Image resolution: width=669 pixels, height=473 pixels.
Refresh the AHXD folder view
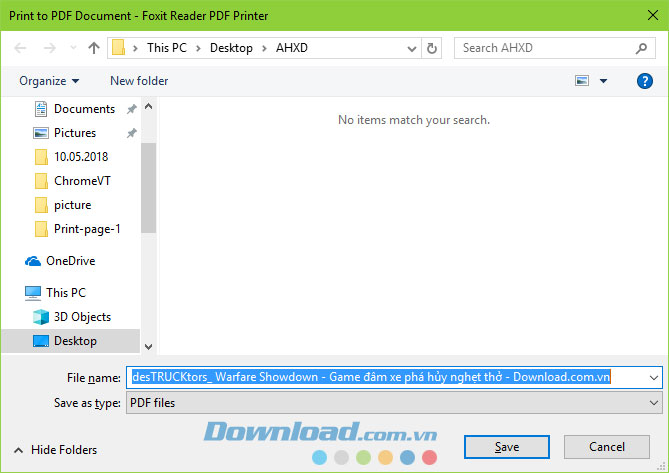coord(432,48)
